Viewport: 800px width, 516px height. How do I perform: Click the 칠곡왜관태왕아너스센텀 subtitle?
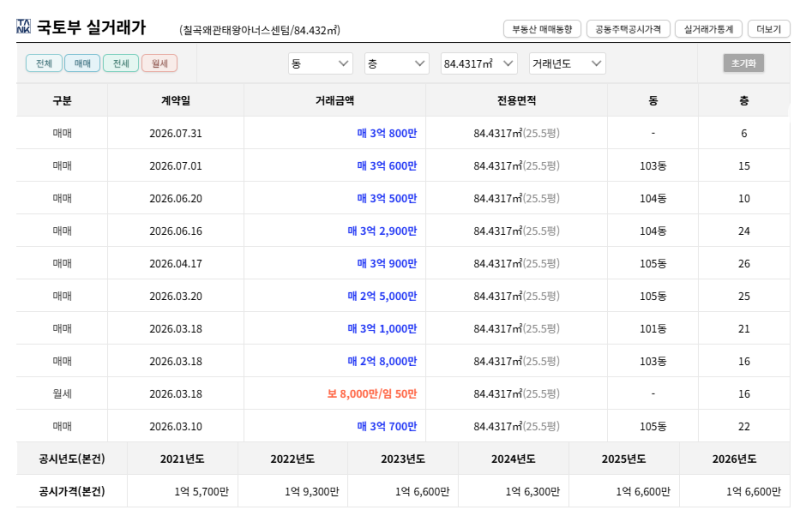(260, 30)
